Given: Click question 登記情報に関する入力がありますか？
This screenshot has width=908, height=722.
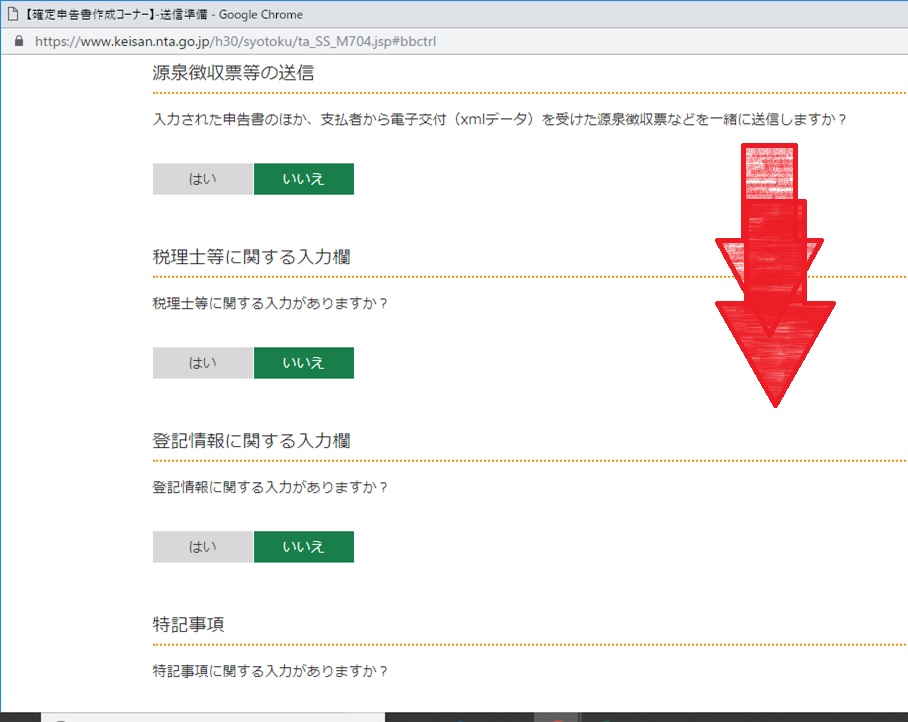Looking at the screenshot, I should (x=270, y=487).
